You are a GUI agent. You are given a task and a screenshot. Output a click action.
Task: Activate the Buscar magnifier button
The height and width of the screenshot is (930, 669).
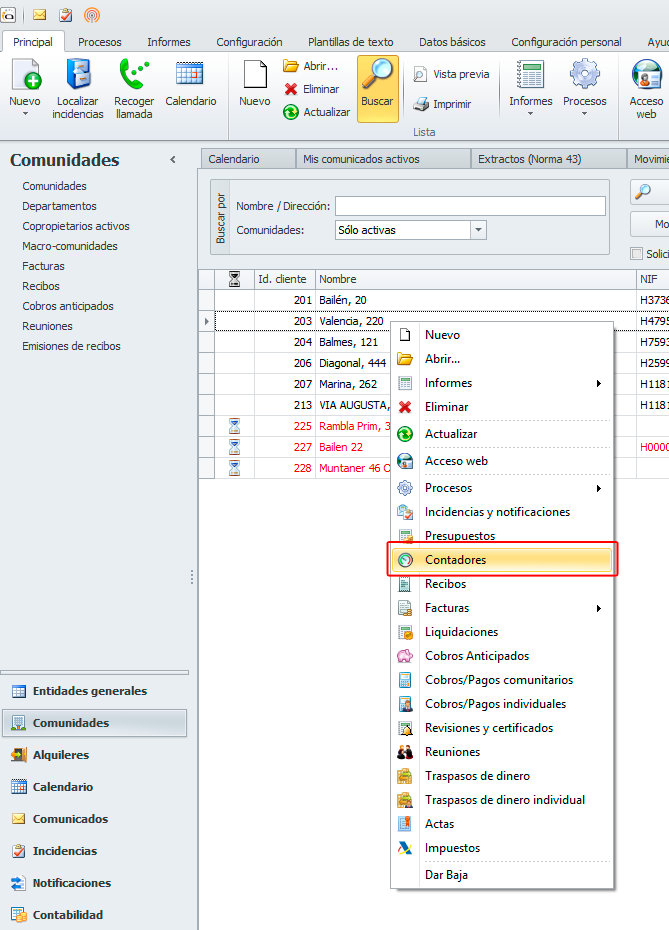377,89
